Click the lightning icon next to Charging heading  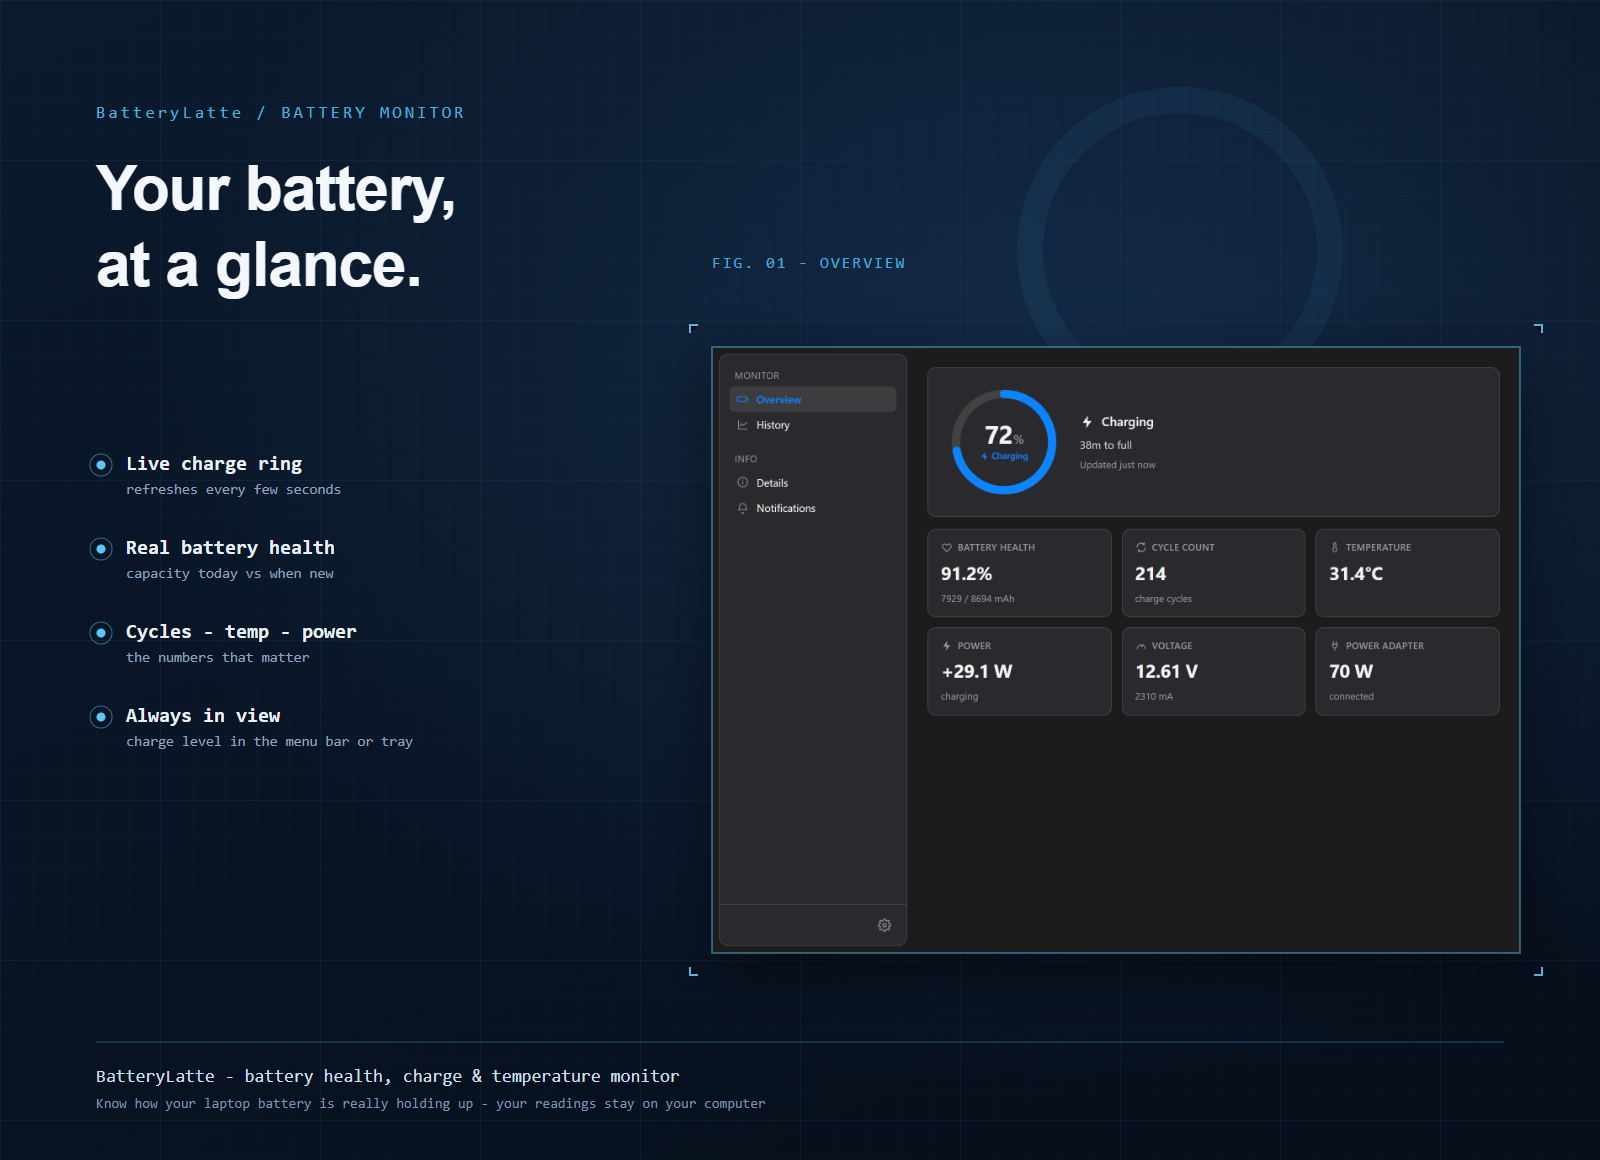(x=1087, y=422)
